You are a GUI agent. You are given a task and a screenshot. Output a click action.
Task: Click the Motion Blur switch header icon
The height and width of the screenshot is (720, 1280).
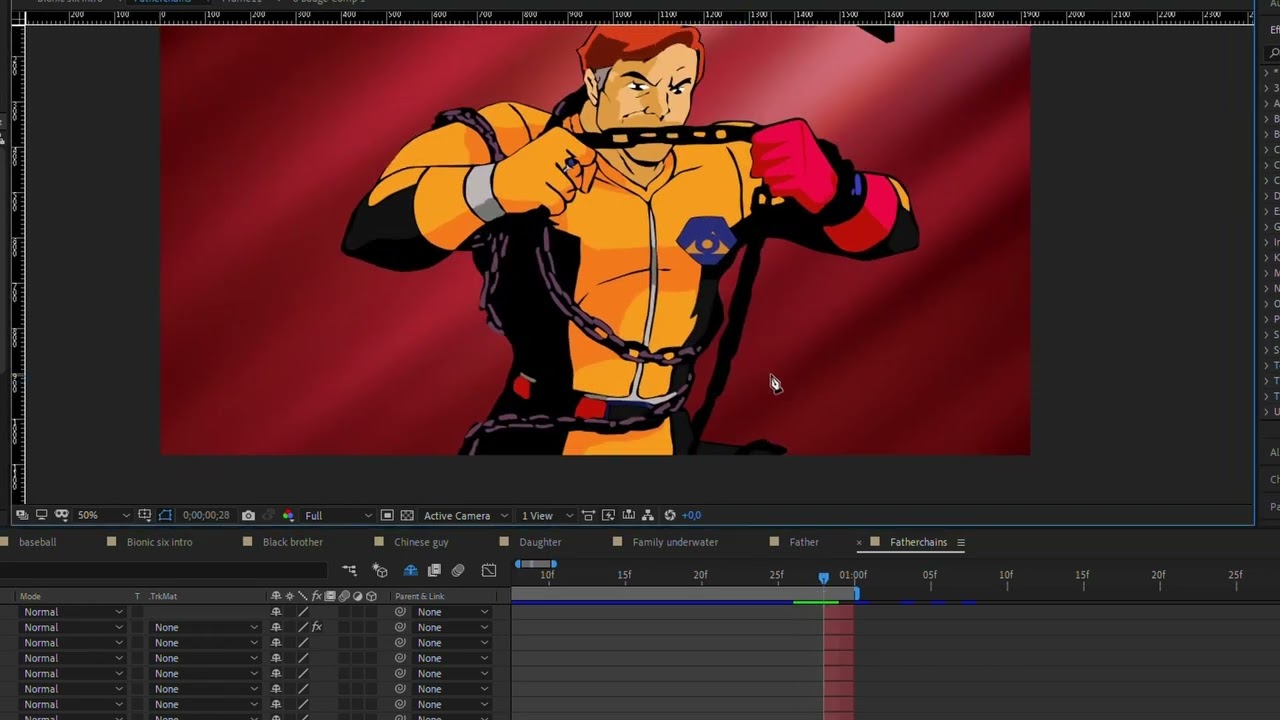point(344,596)
